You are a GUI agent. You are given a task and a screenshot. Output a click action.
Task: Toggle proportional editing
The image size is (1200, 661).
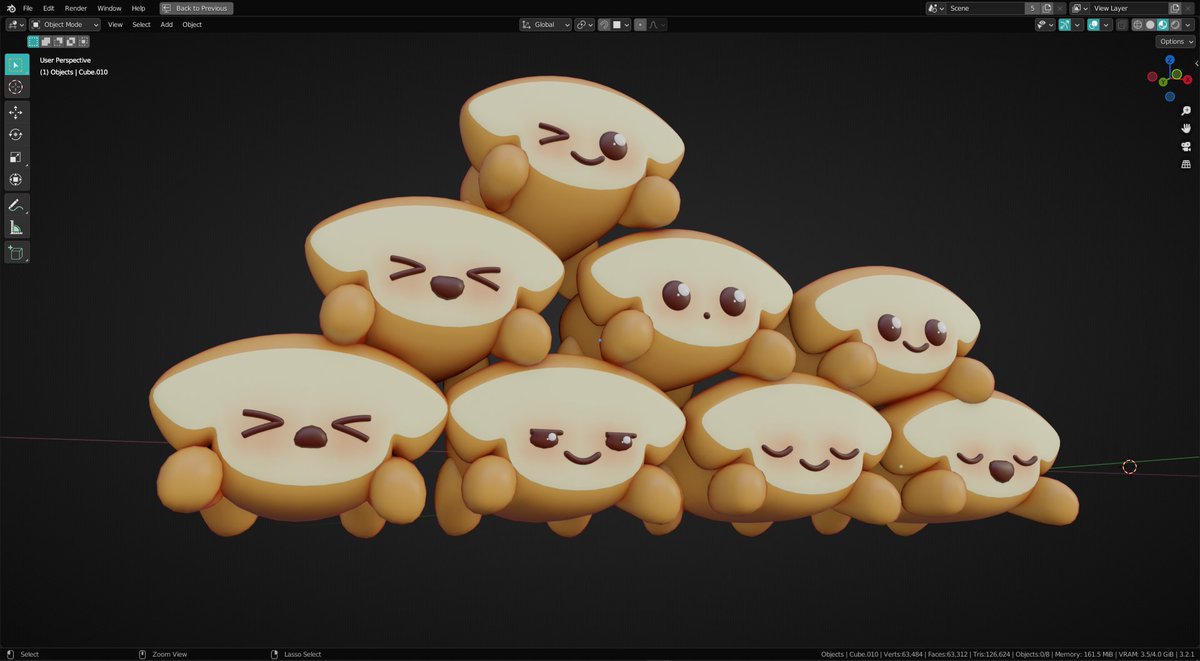(640, 24)
